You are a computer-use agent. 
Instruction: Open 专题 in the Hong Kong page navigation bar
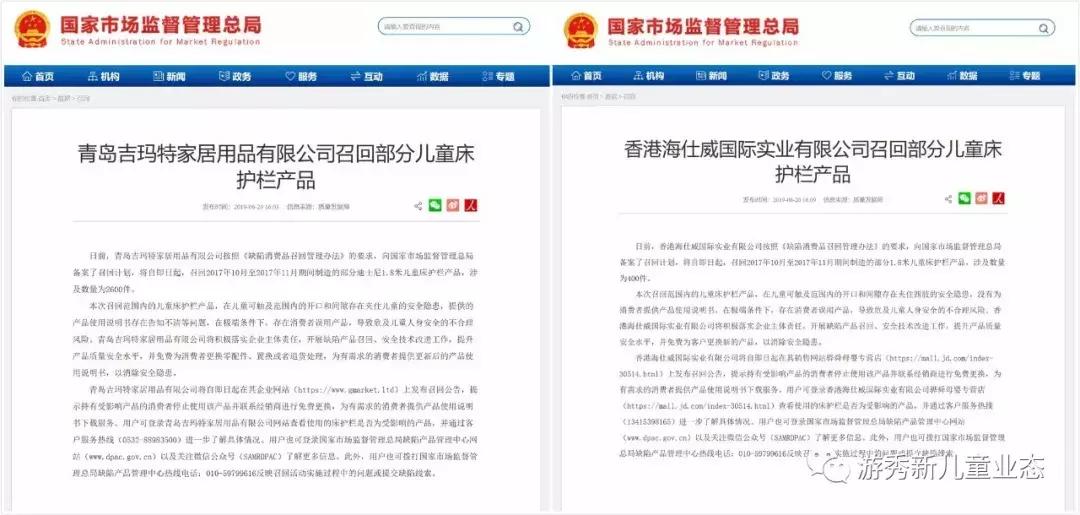point(1025,76)
